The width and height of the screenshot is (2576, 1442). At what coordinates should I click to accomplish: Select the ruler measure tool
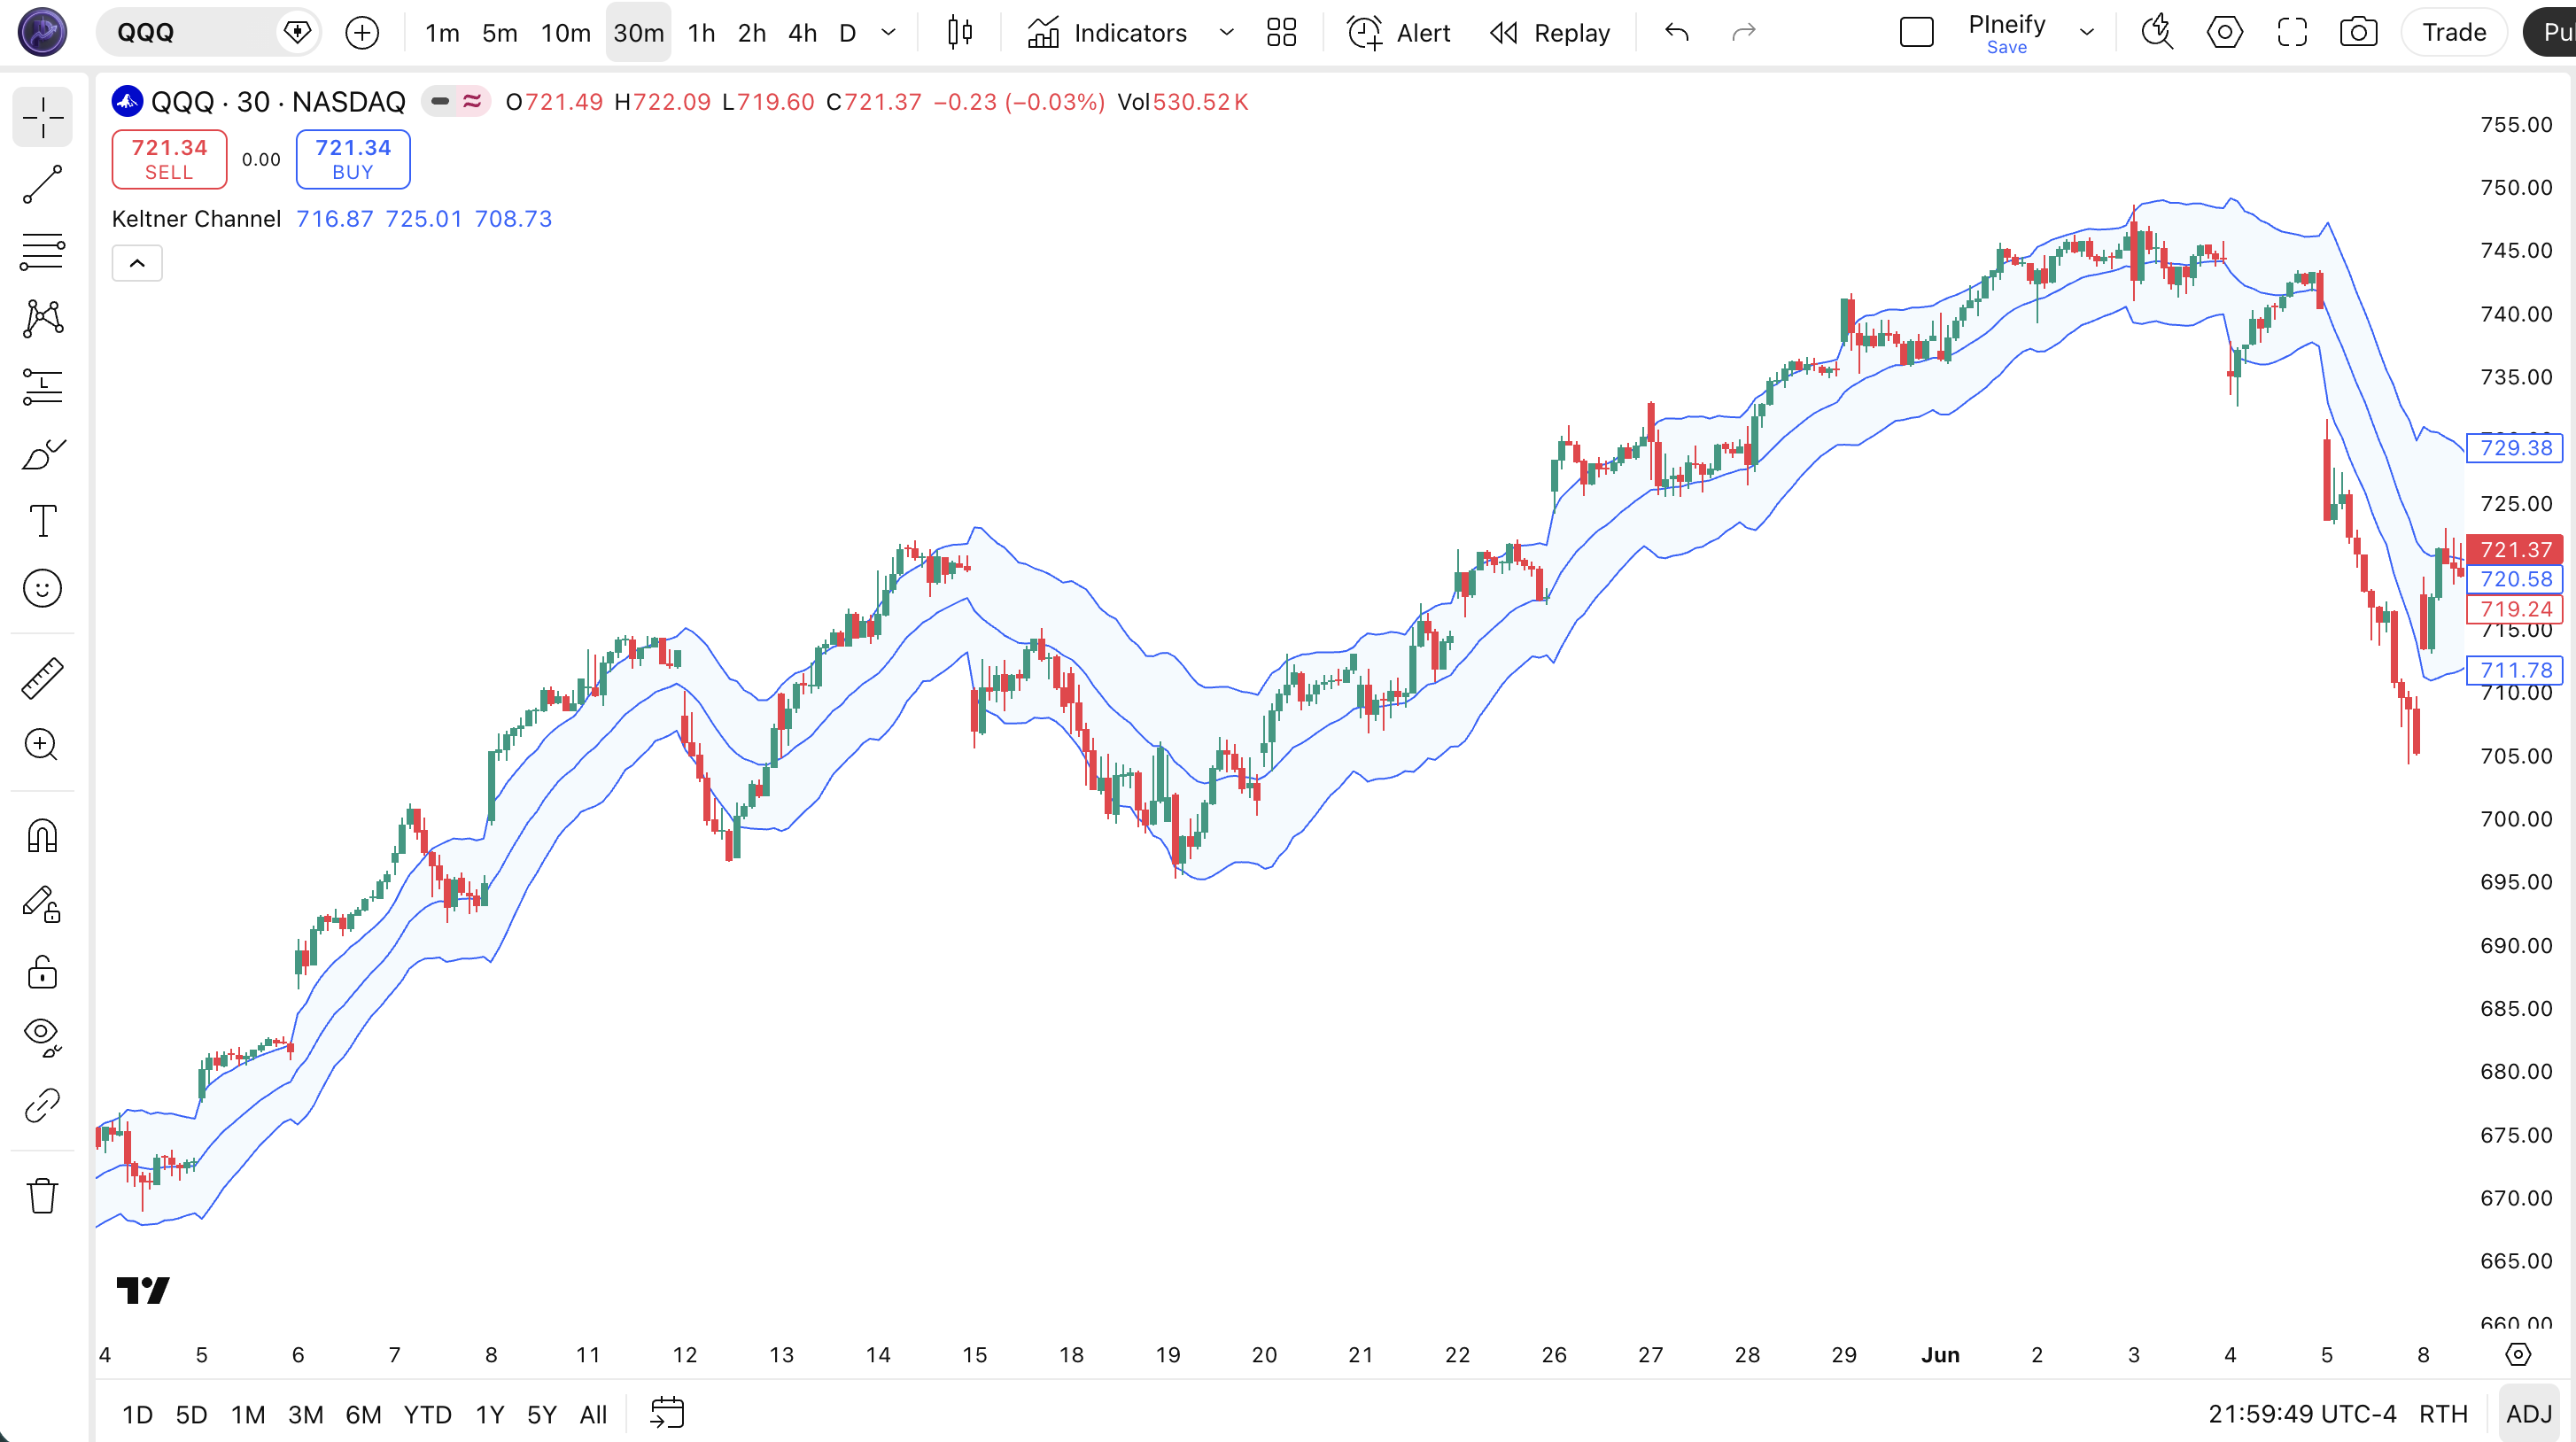pyautogui.click(x=43, y=678)
